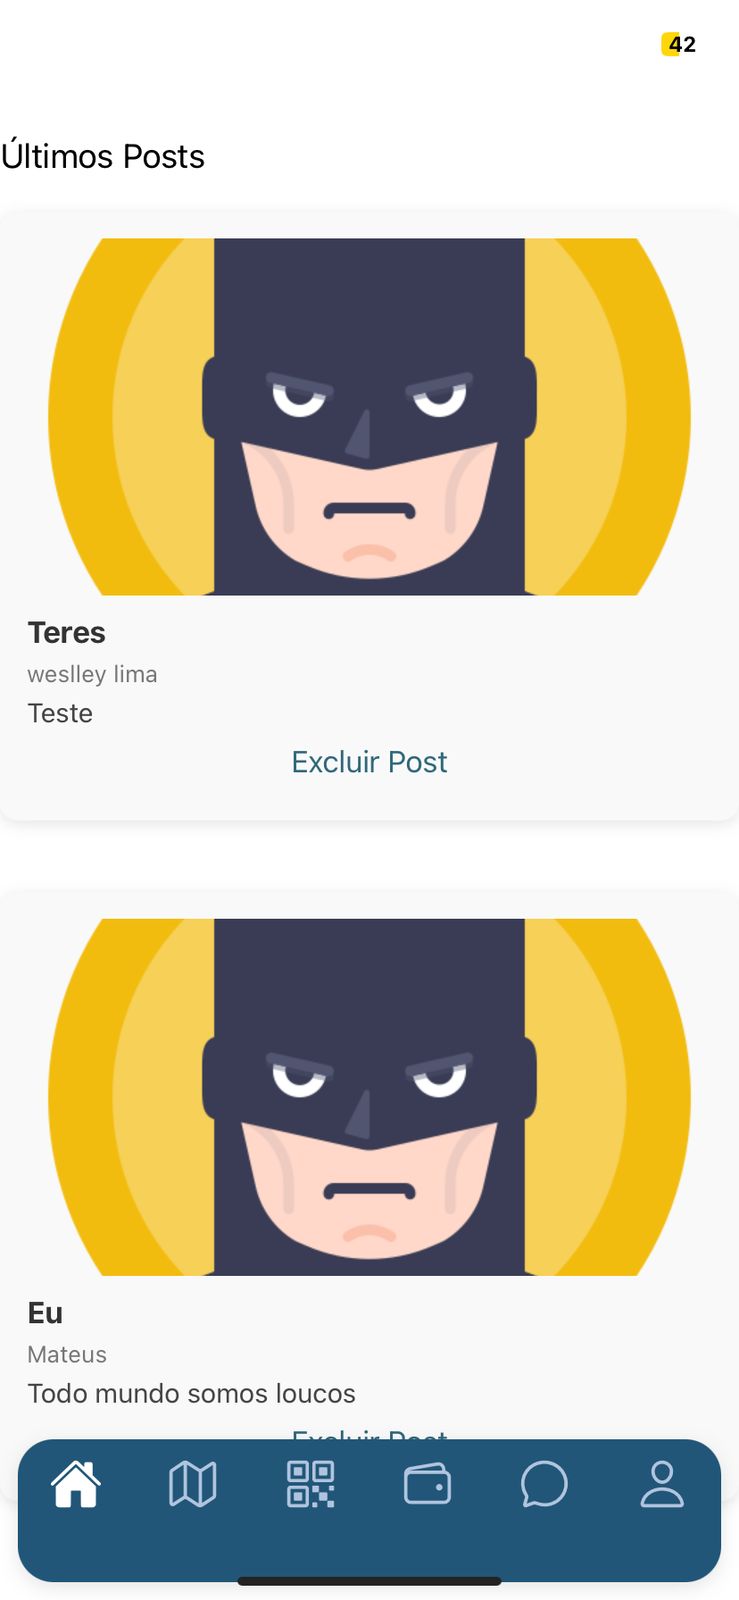Open the QR code scanner icon
739x1600 pixels.
(x=311, y=1484)
